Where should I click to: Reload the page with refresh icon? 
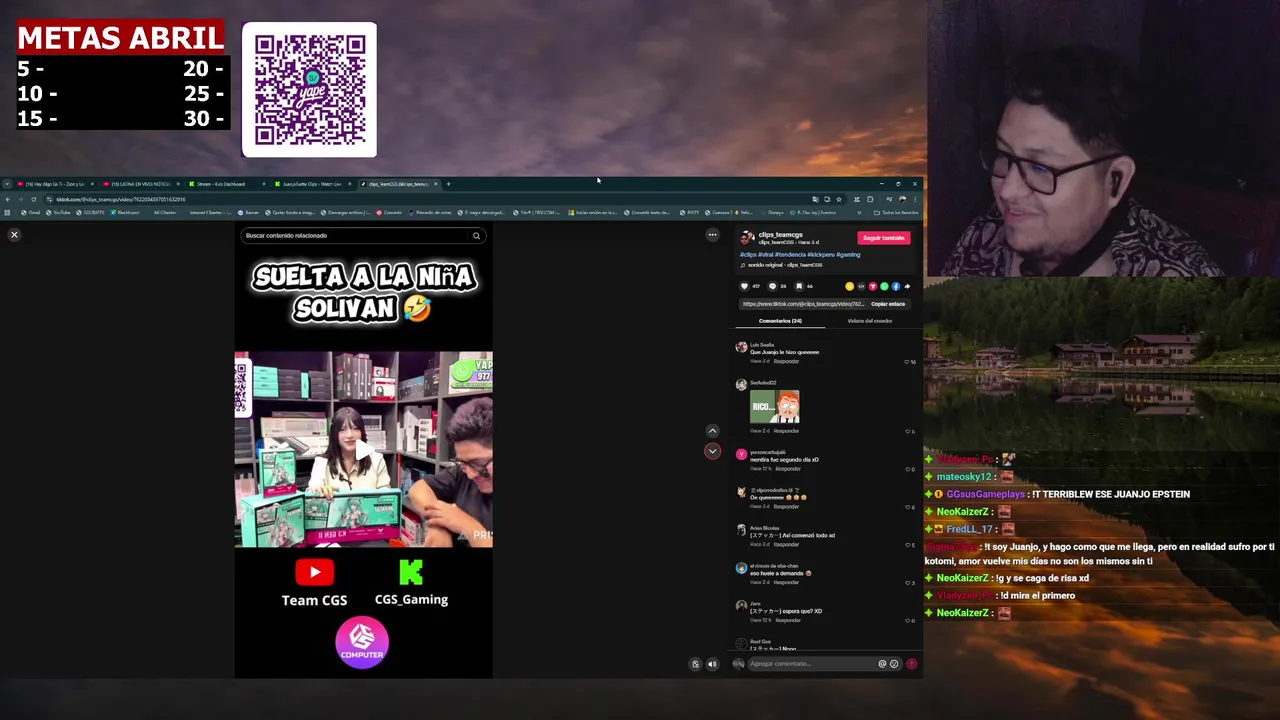click(x=33, y=199)
